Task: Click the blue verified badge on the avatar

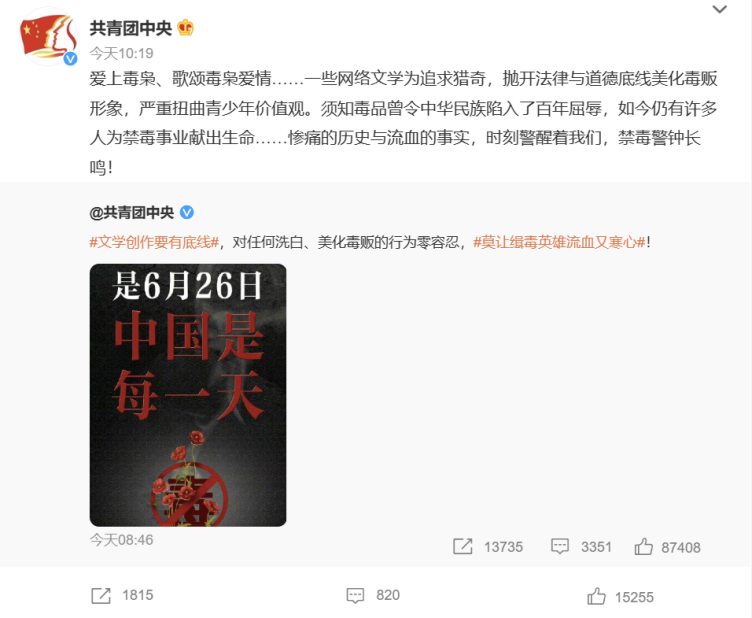Action: pyautogui.click(x=70, y=58)
